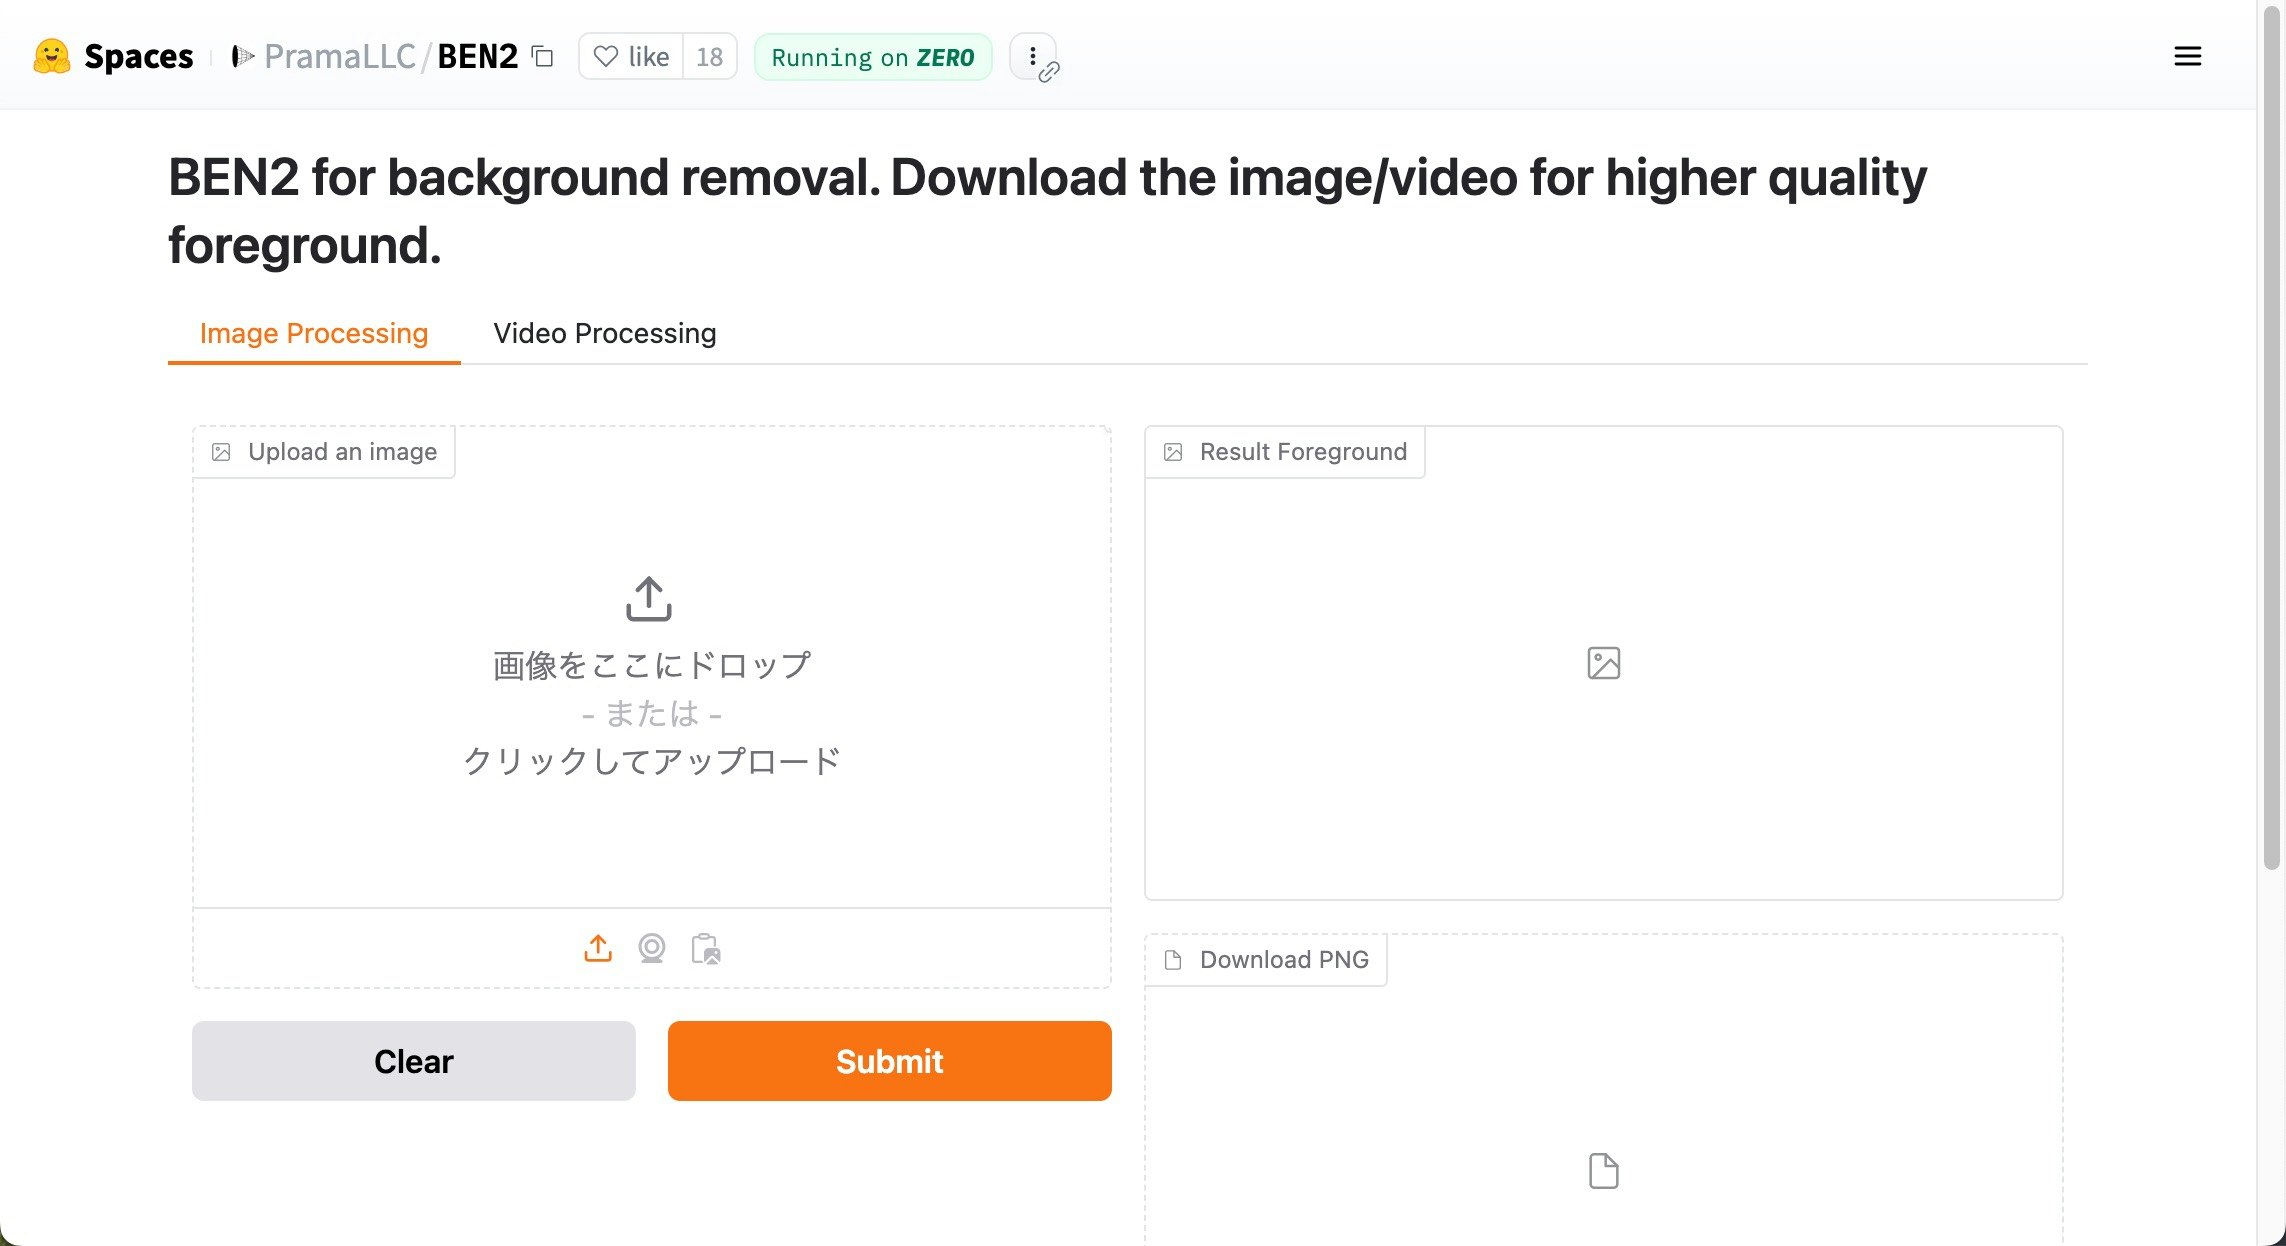
Task: Open the BEN2 space link
Action: click(478, 56)
